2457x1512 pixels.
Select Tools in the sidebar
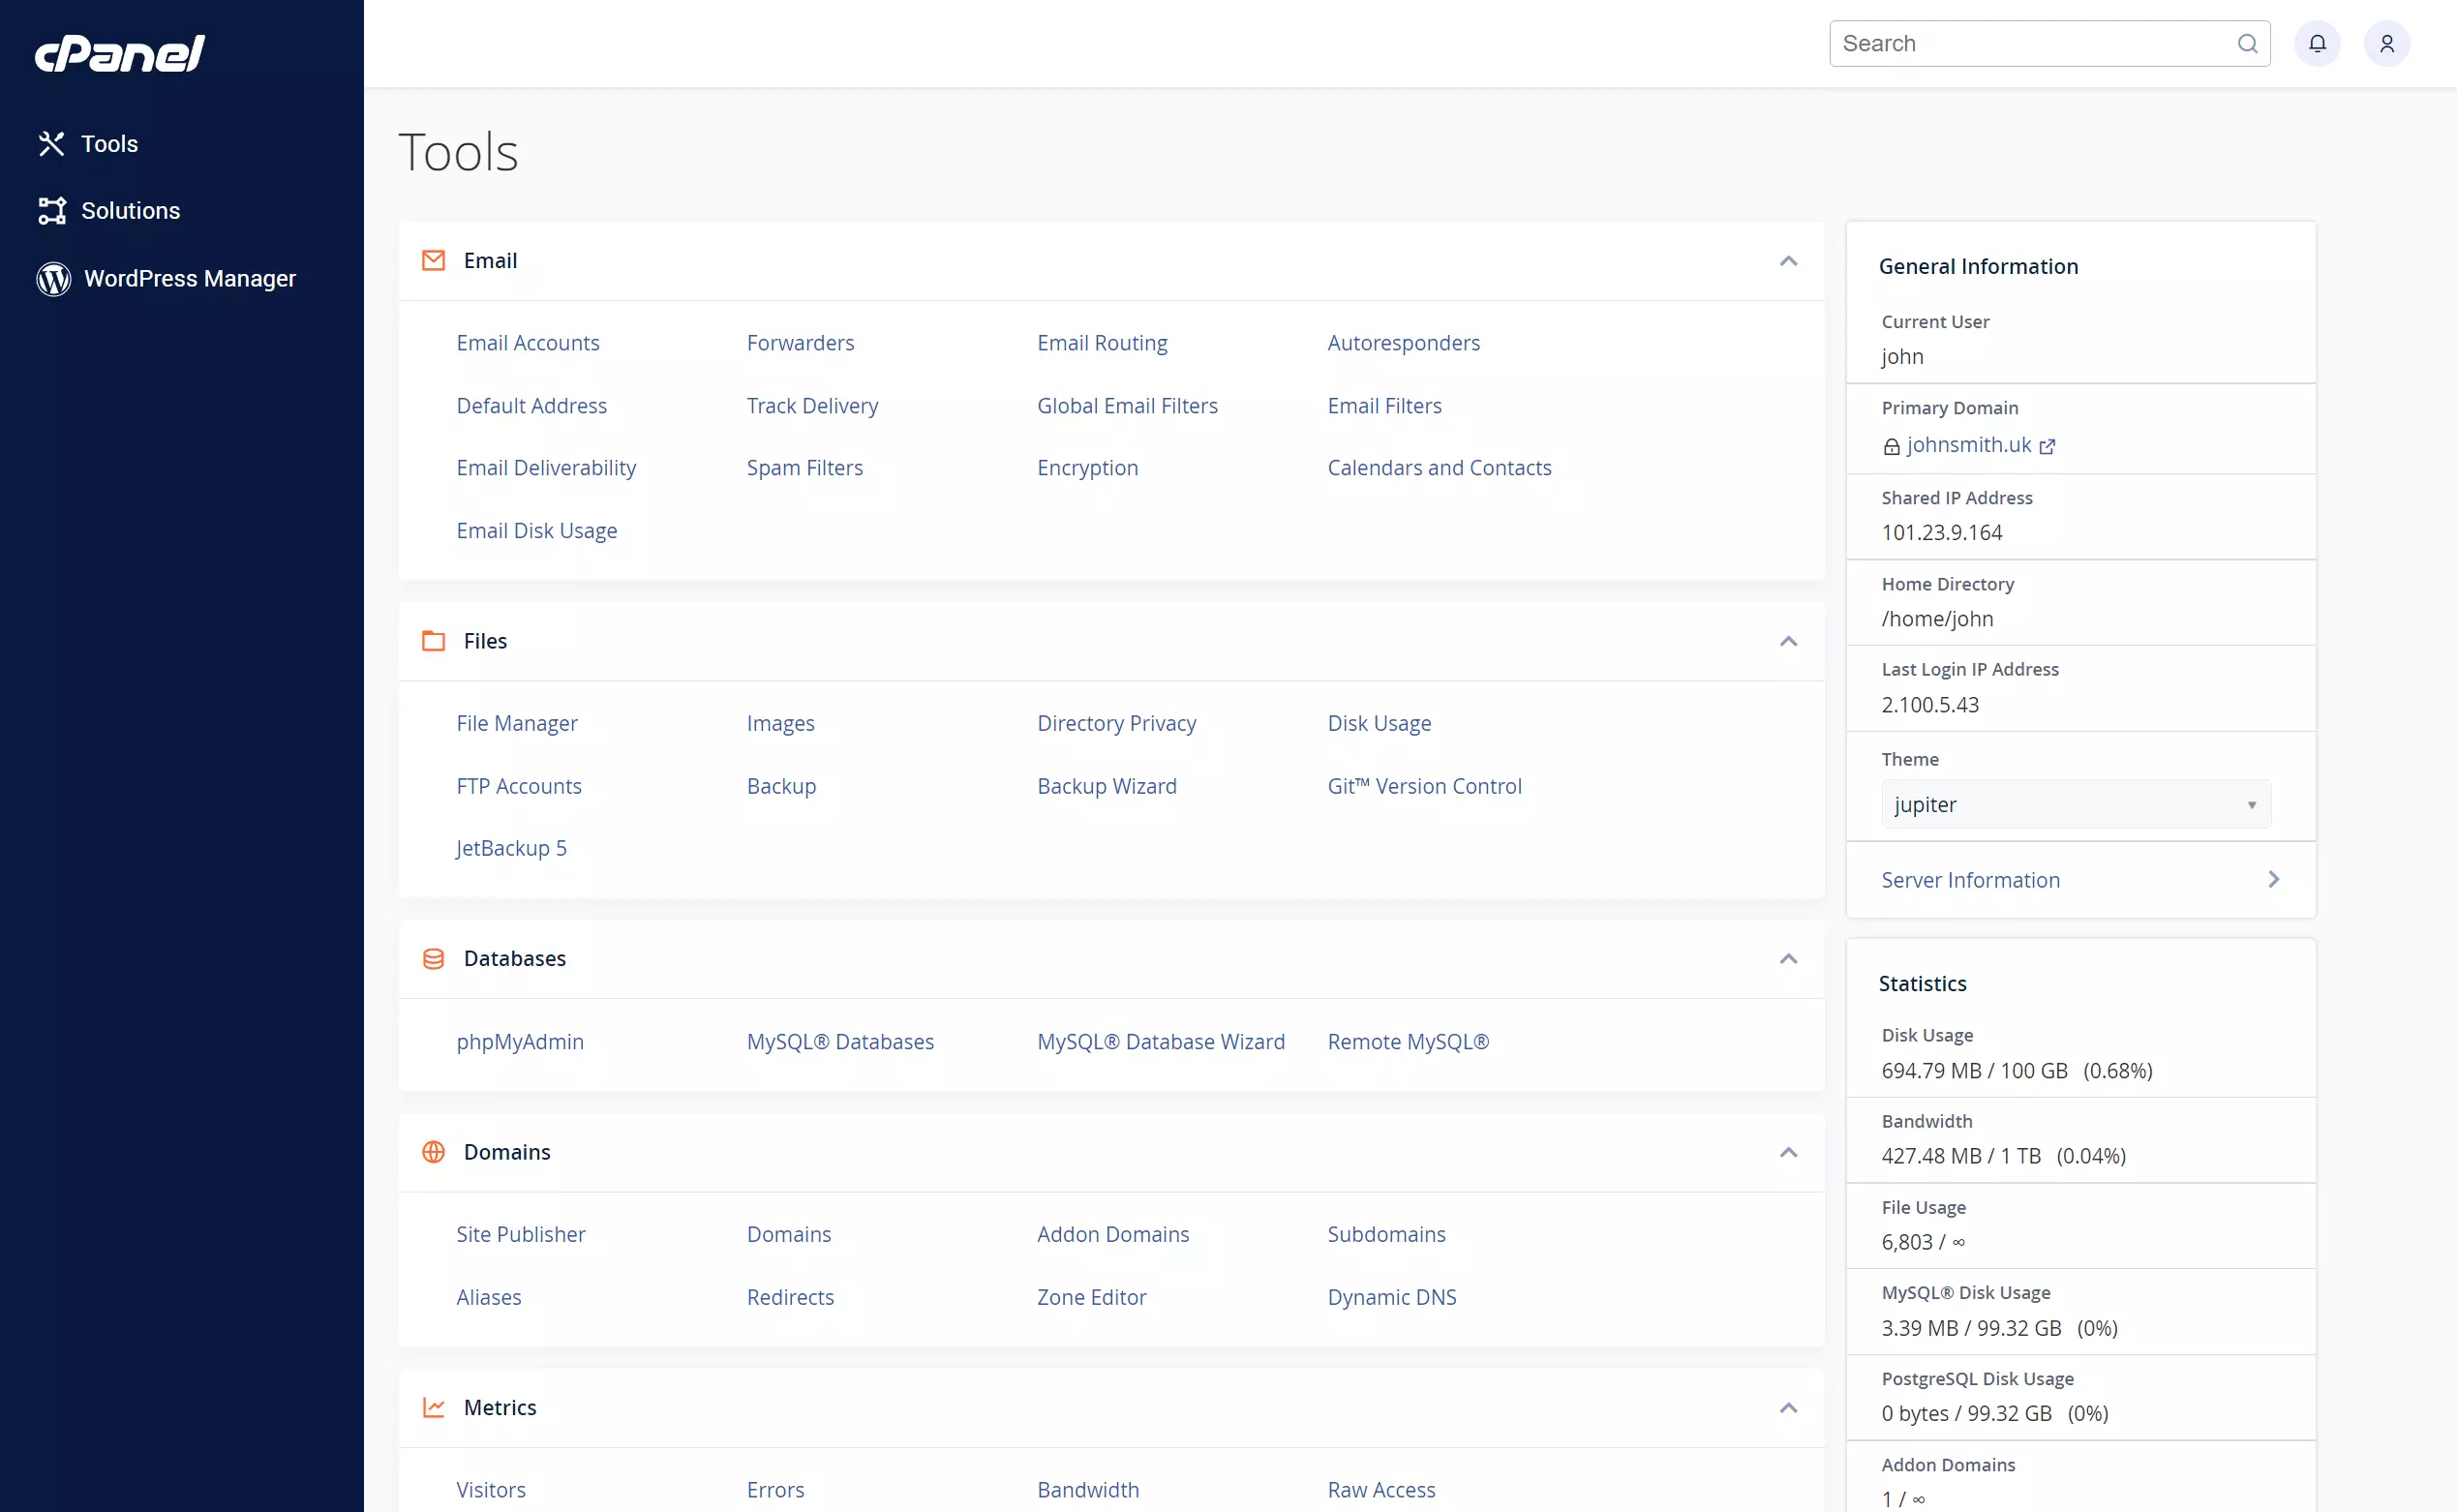[x=109, y=143]
